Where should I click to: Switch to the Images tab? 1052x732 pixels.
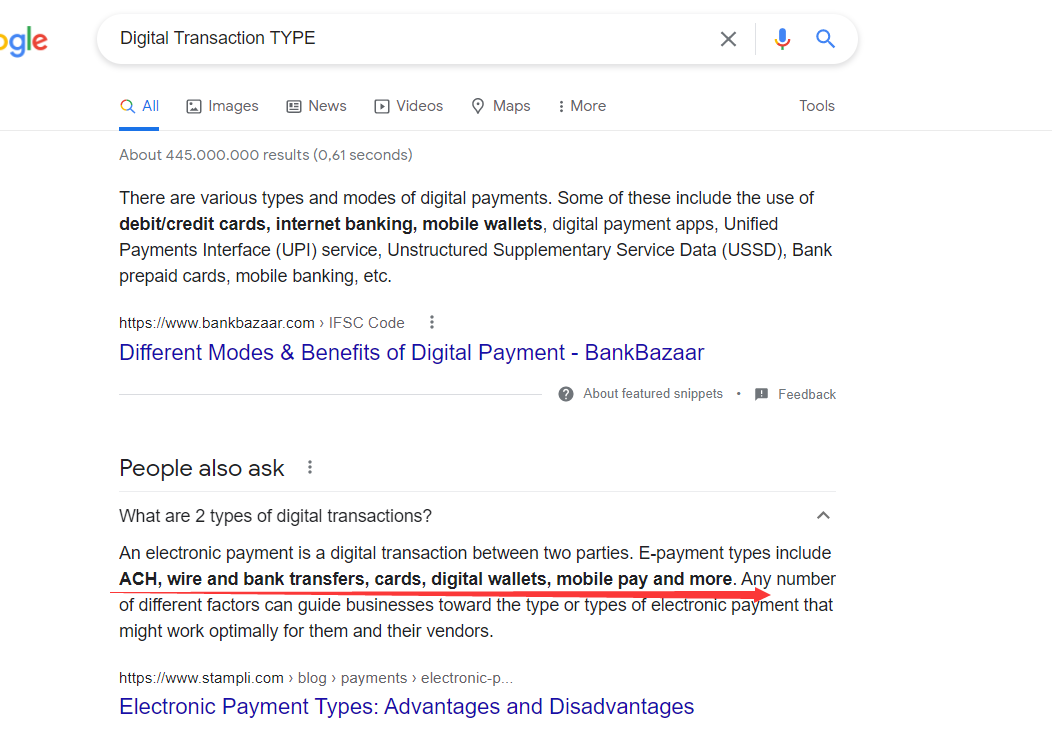click(222, 106)
